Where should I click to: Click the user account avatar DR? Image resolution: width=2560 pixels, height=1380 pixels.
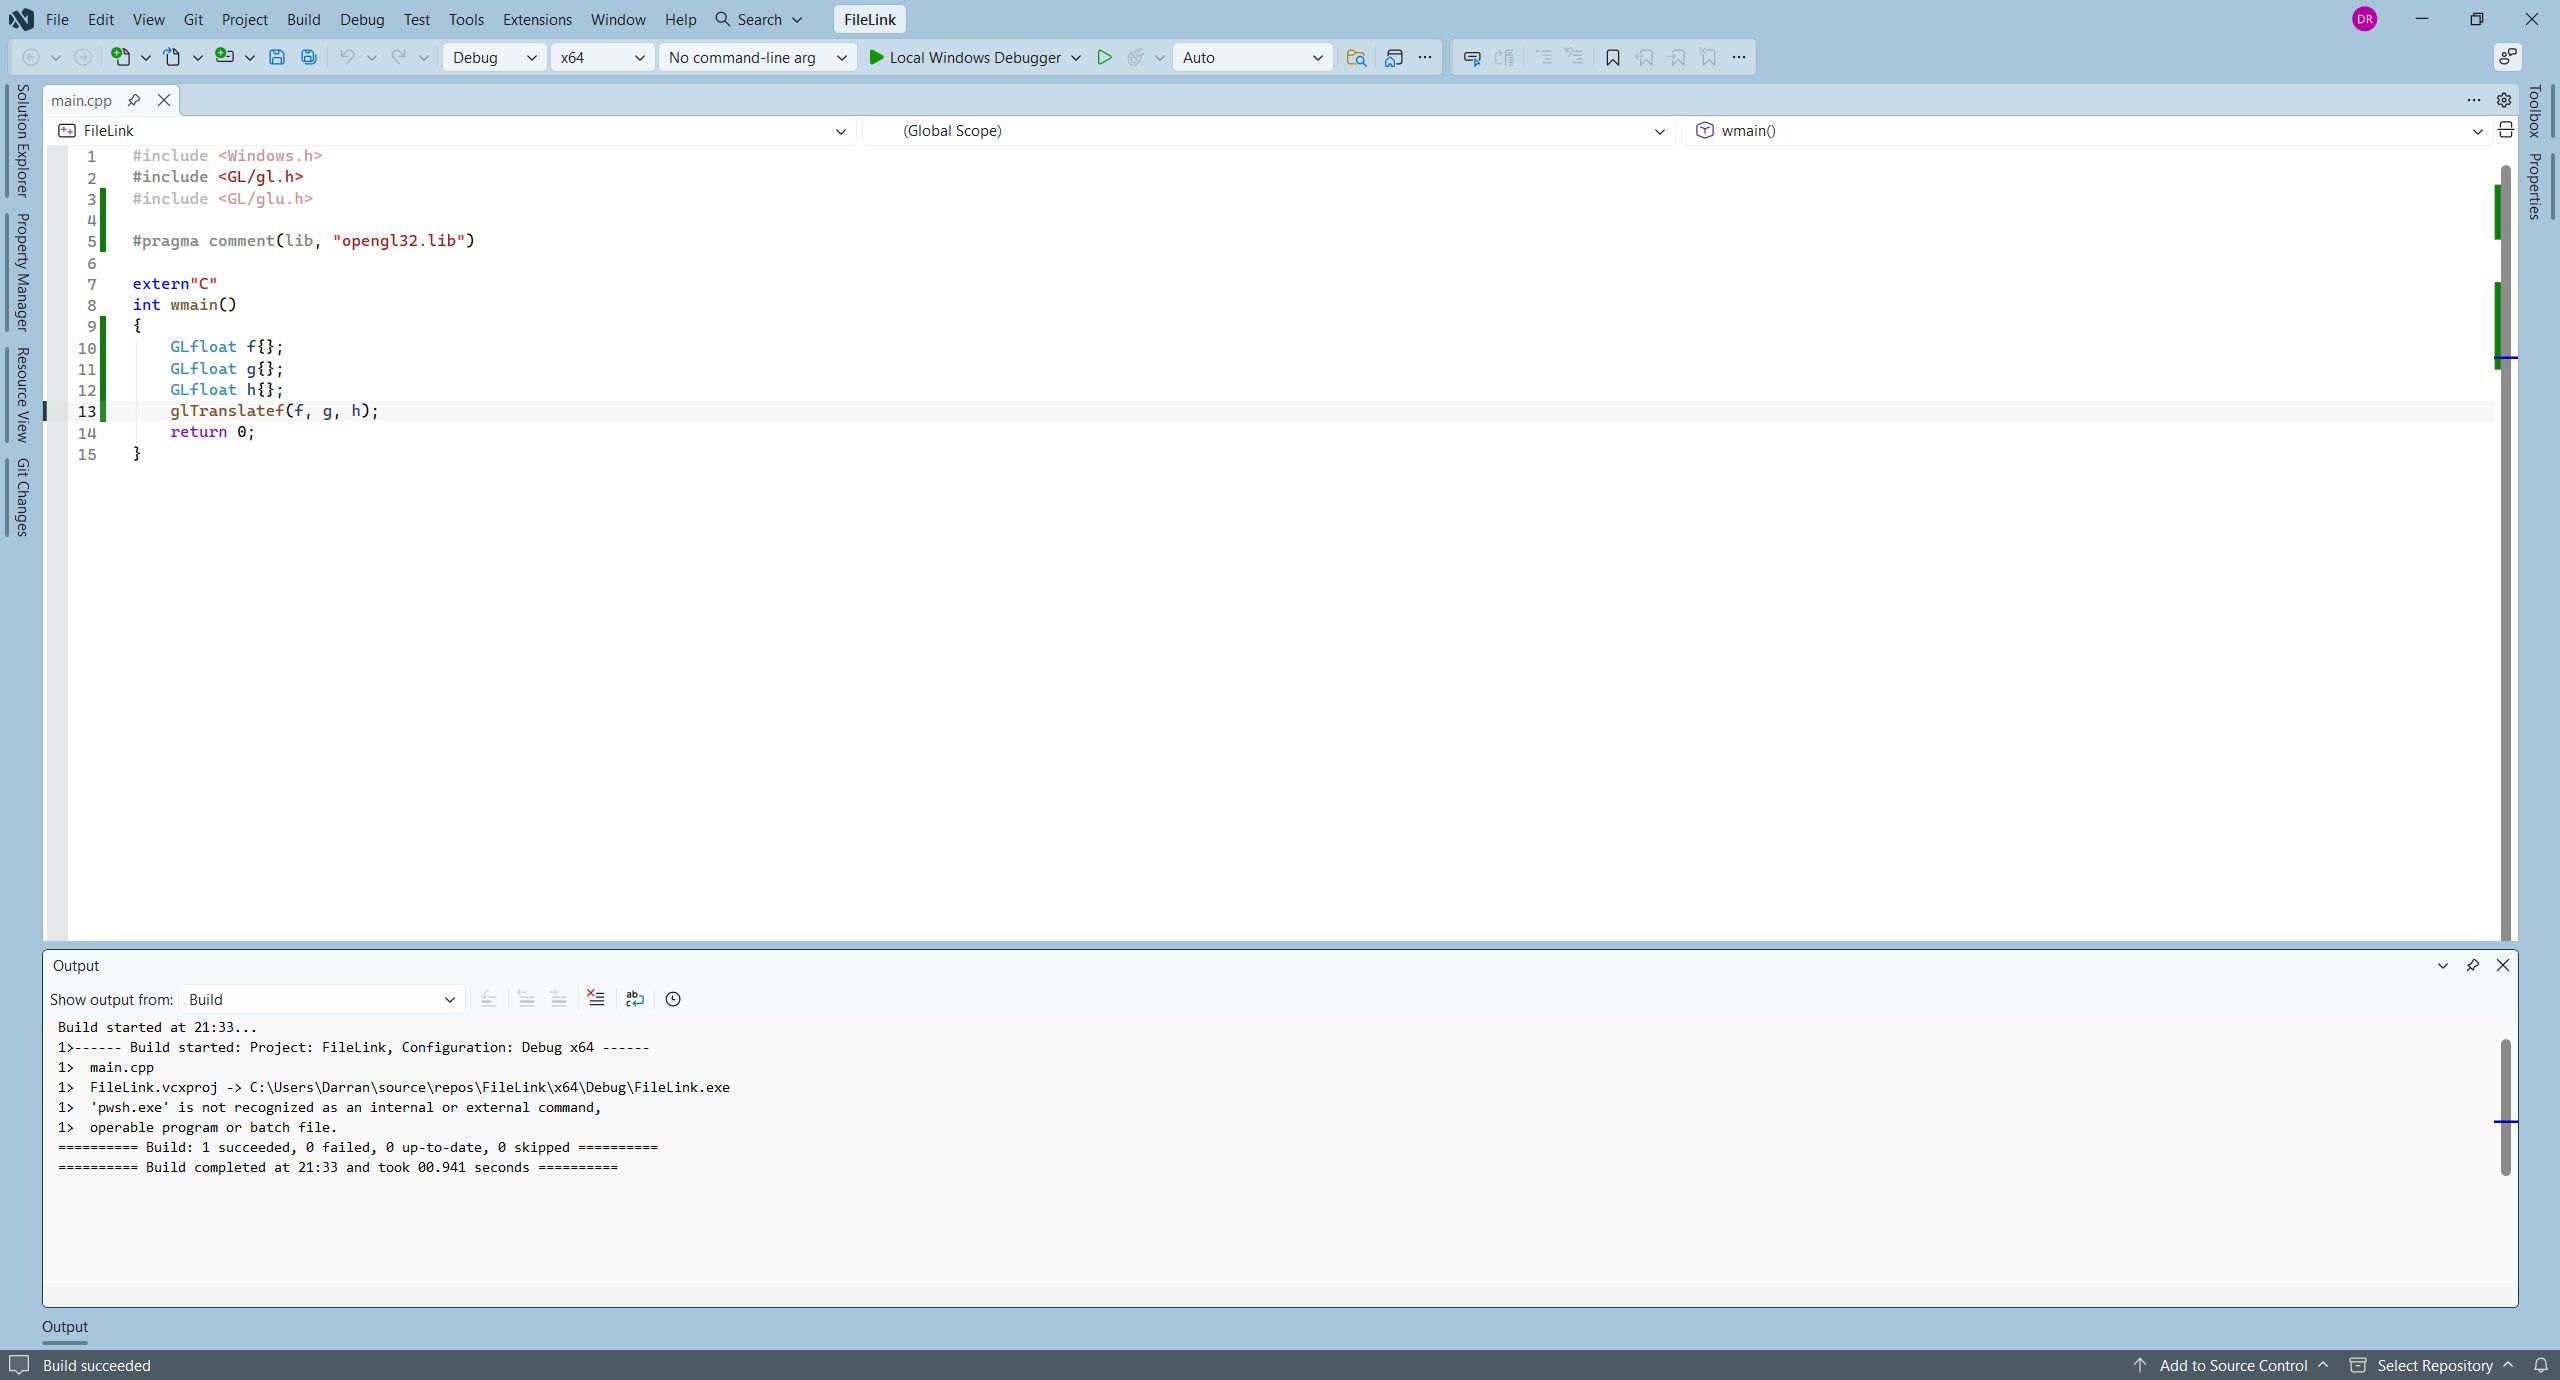coord(2364,19)
